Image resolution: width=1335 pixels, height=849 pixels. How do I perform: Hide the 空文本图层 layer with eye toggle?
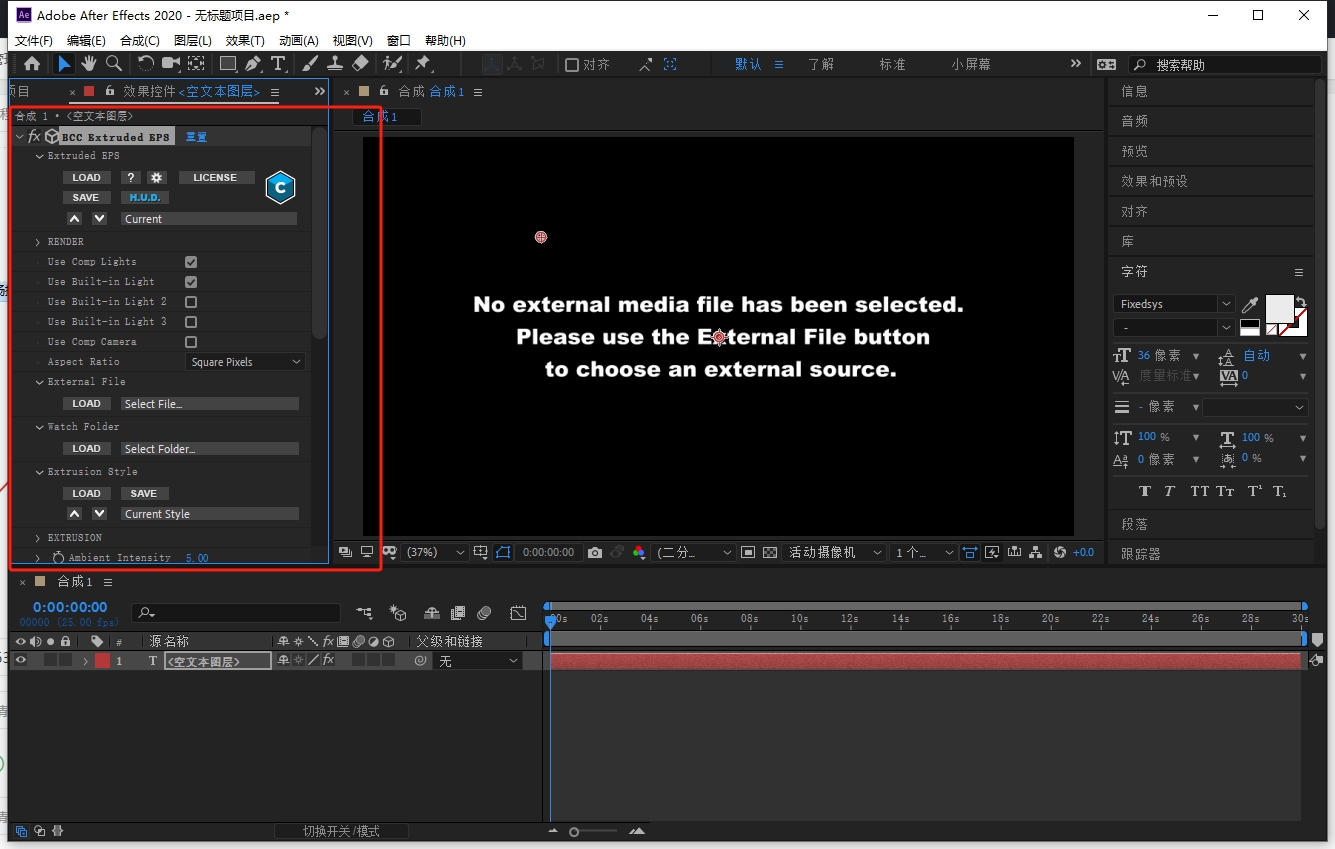[x=20, y=660]
